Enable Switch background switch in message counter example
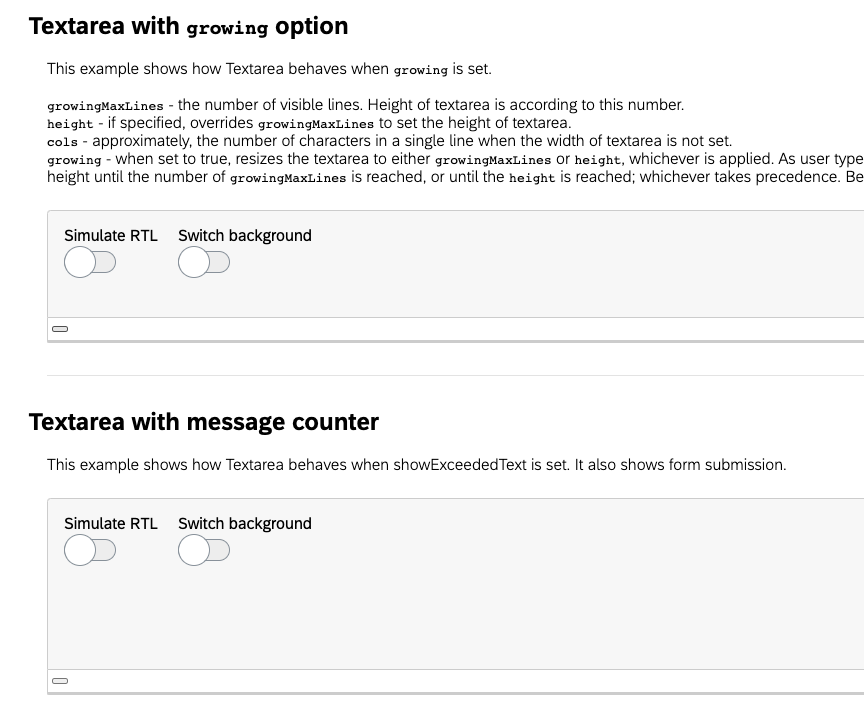864x721 pixels. (204, 550)
